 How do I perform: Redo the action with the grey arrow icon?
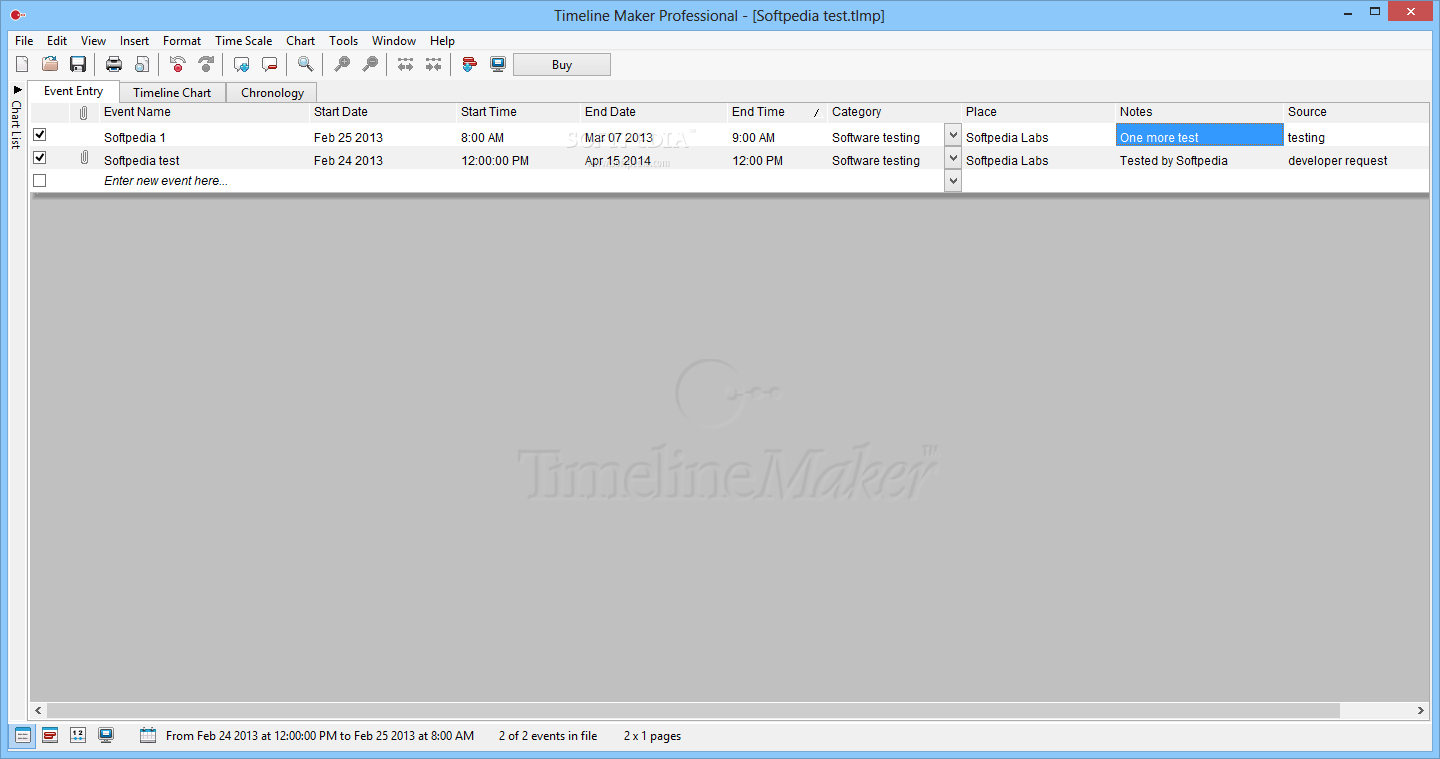point(206,64)
